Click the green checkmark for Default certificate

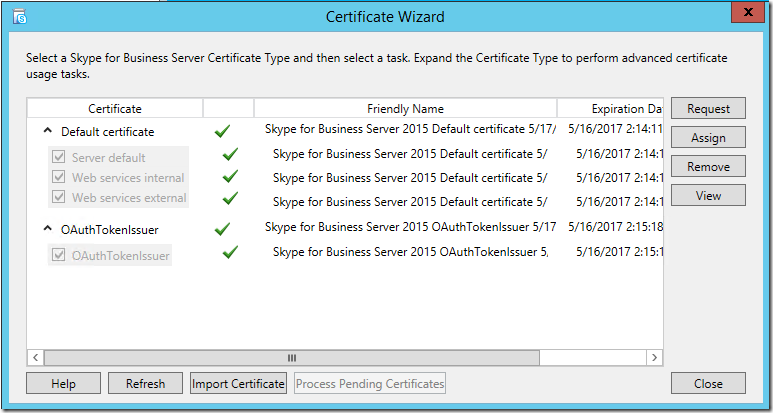(222, 132)
